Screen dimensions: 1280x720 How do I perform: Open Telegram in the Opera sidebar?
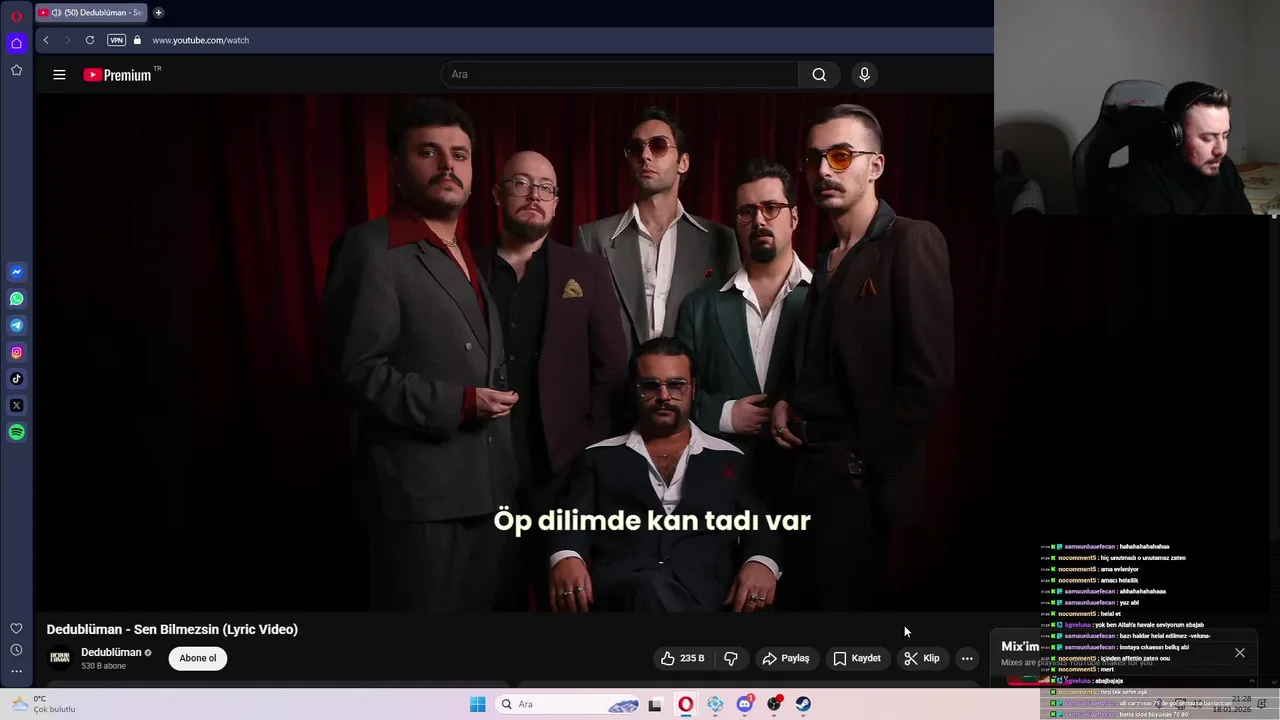(17, 325)
